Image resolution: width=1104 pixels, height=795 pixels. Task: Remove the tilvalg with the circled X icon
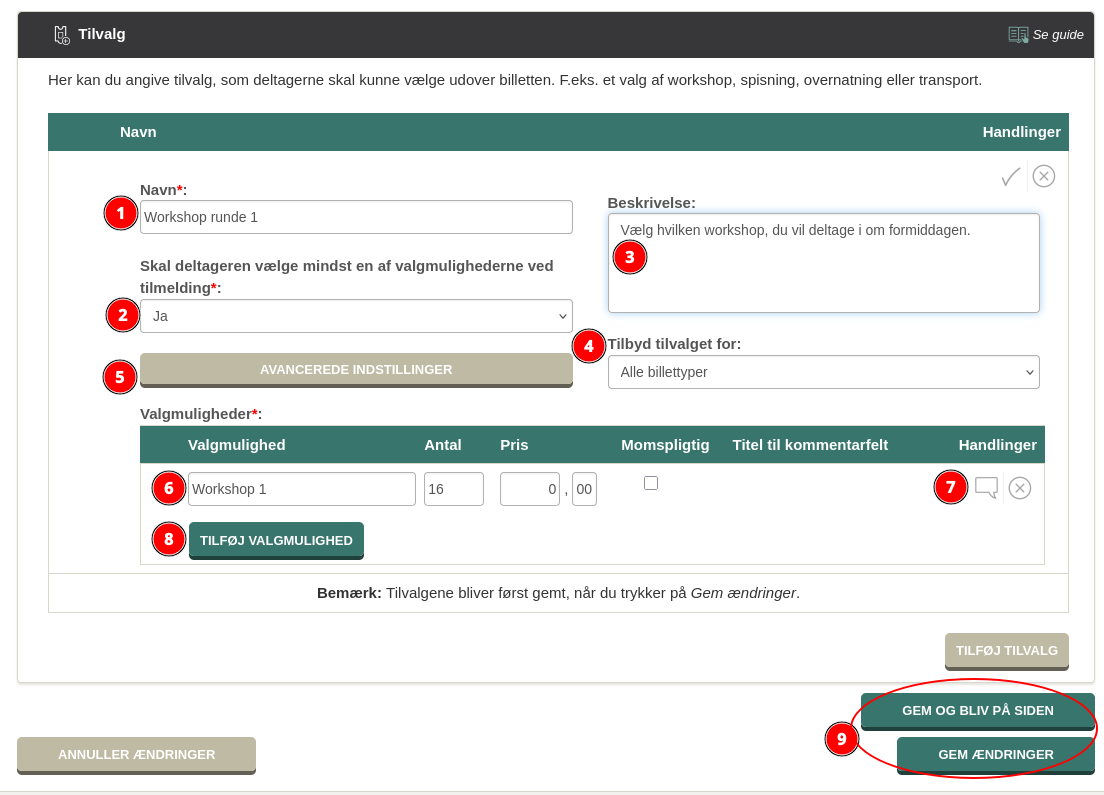coord(1044,177)
